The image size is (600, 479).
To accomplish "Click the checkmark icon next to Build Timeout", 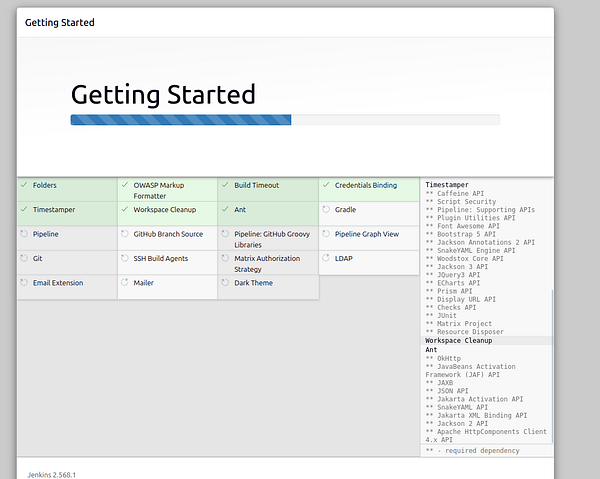I will pyautogui.click(x=225, y=185).
